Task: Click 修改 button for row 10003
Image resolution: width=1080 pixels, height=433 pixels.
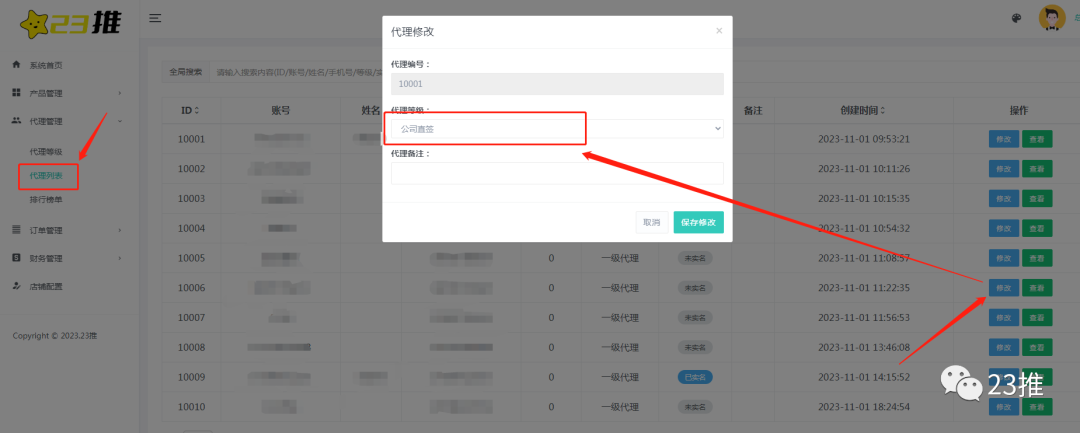Action: [x=1004, y=198]
